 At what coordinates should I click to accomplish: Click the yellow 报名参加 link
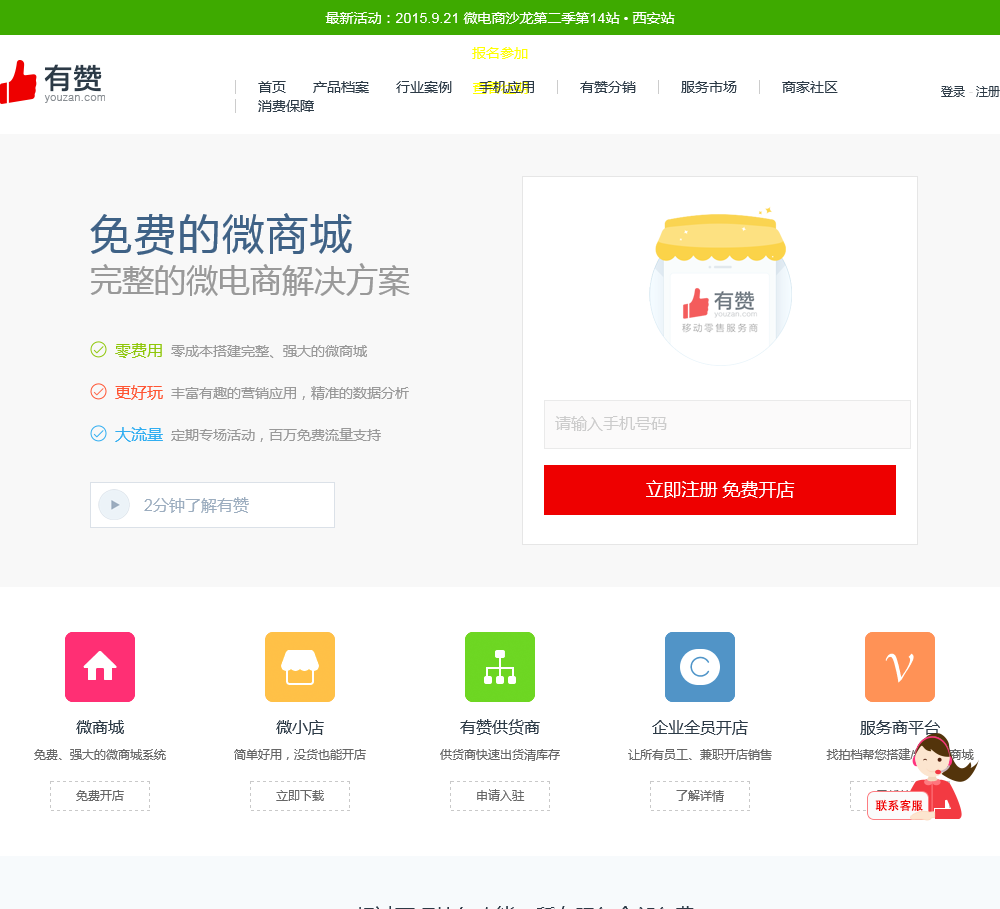500,53
